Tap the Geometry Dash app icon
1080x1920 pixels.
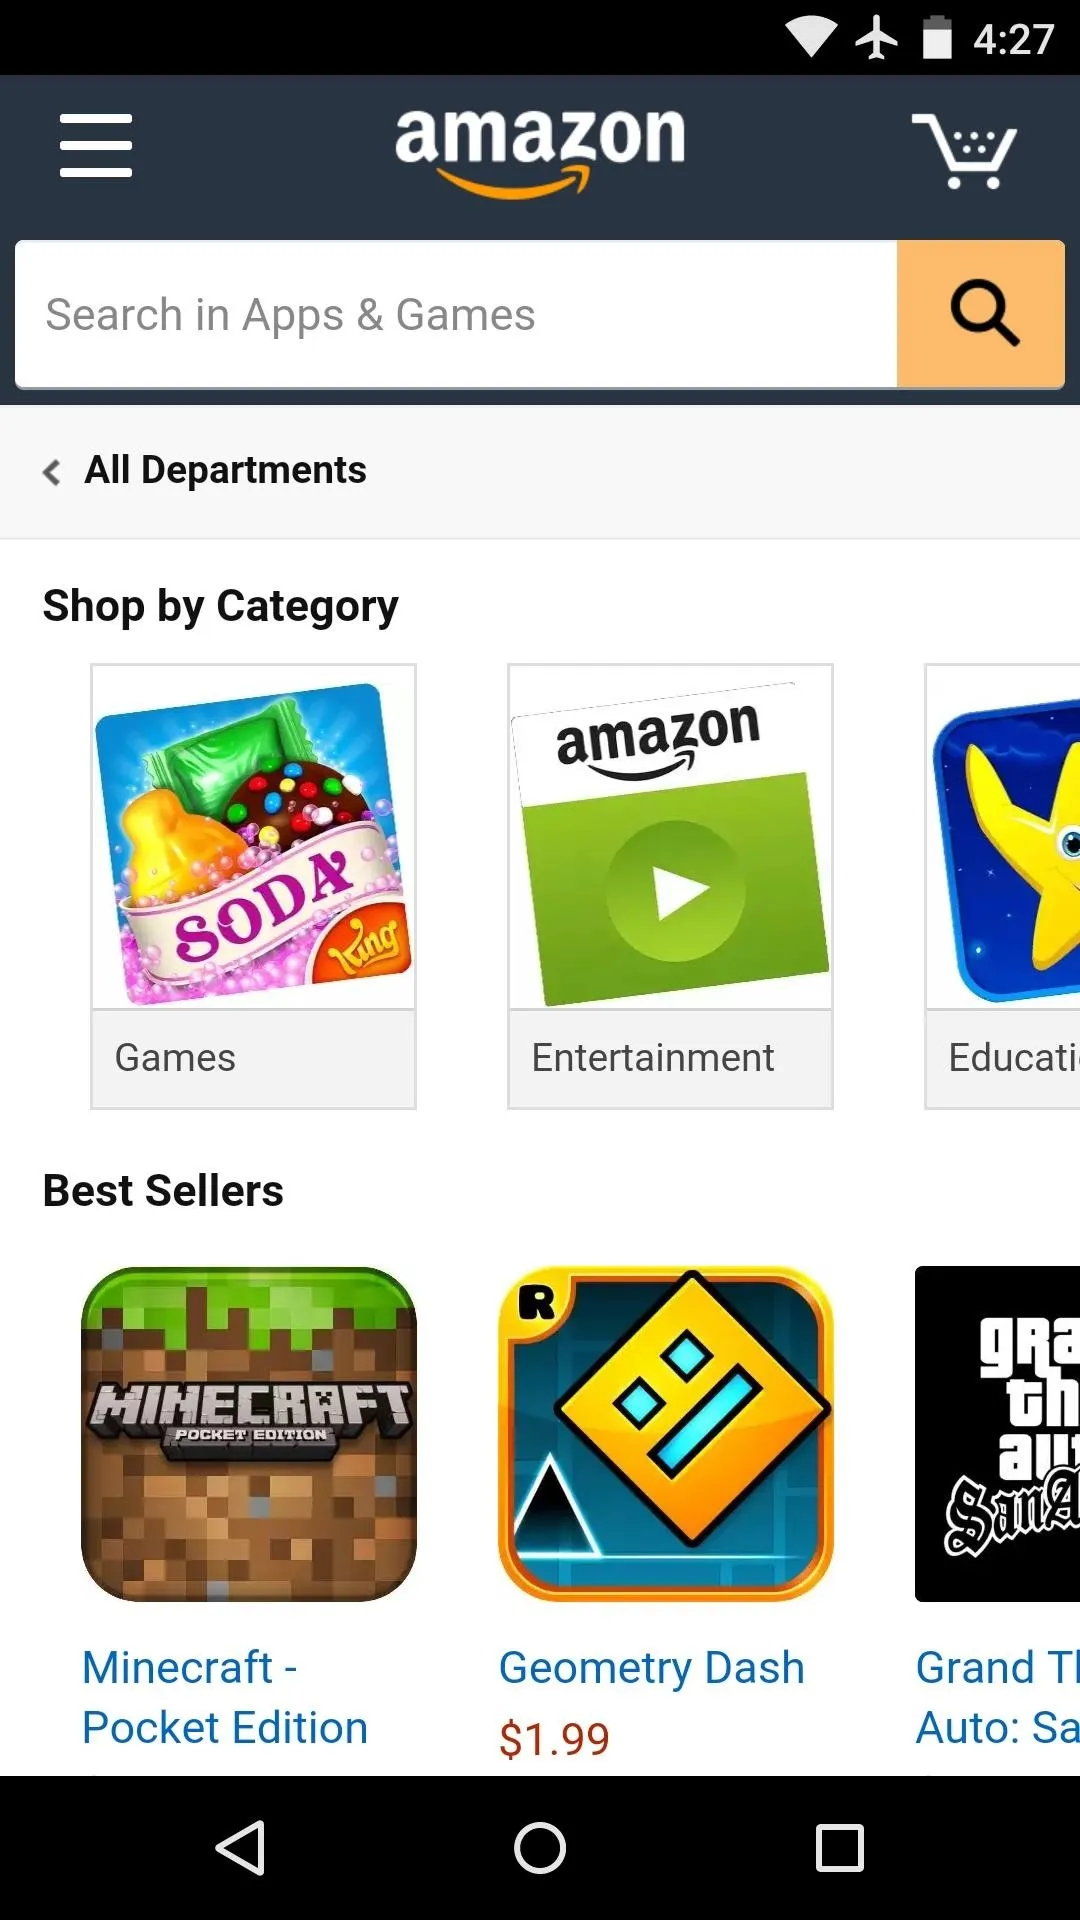click(666, 1434)
